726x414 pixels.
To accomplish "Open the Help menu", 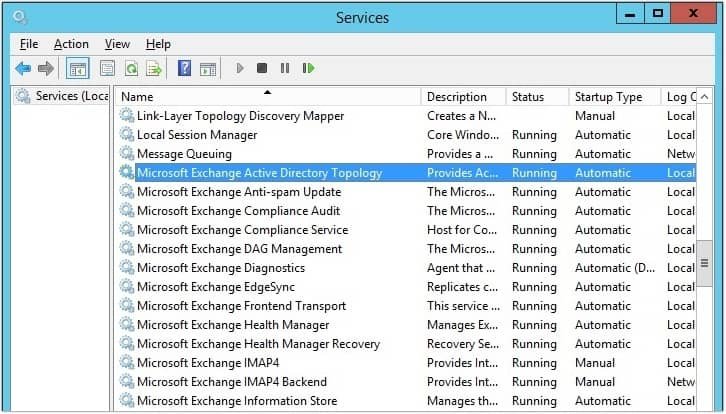I will [x=158, y=44].
